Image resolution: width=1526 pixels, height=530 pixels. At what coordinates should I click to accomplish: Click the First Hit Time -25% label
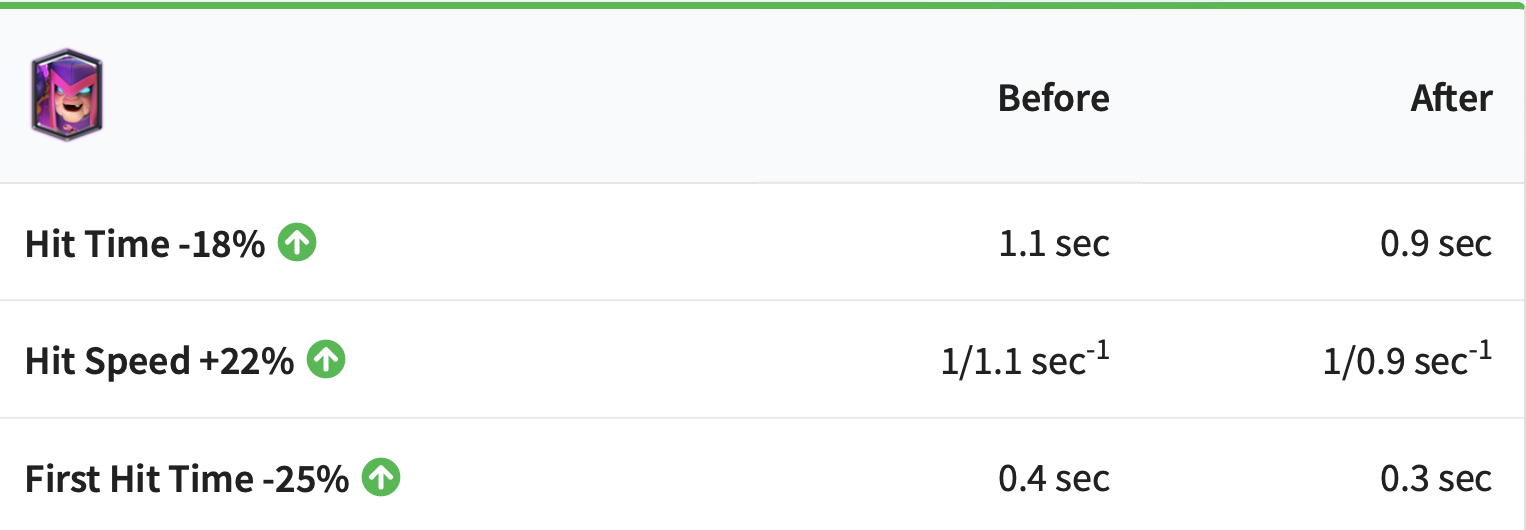186,479
